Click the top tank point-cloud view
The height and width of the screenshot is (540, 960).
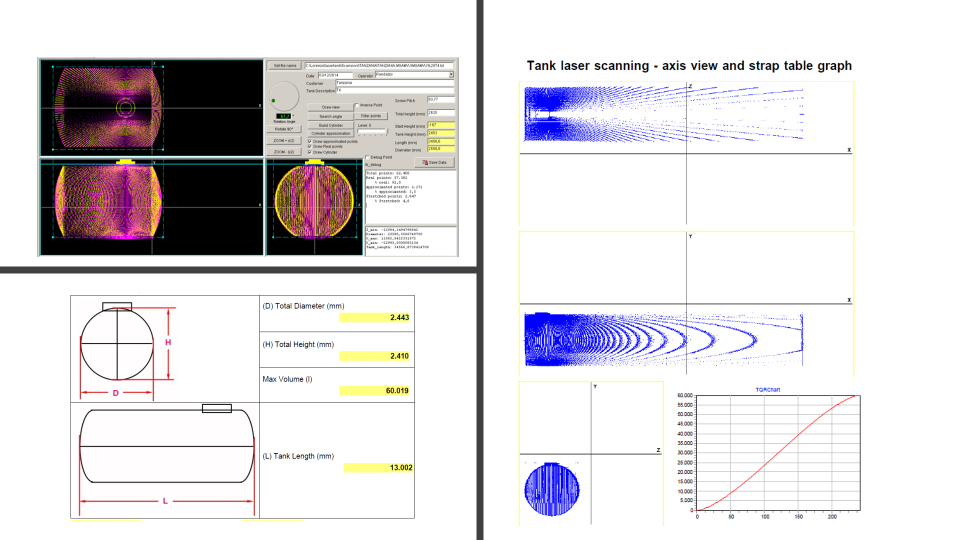(152, 108)
